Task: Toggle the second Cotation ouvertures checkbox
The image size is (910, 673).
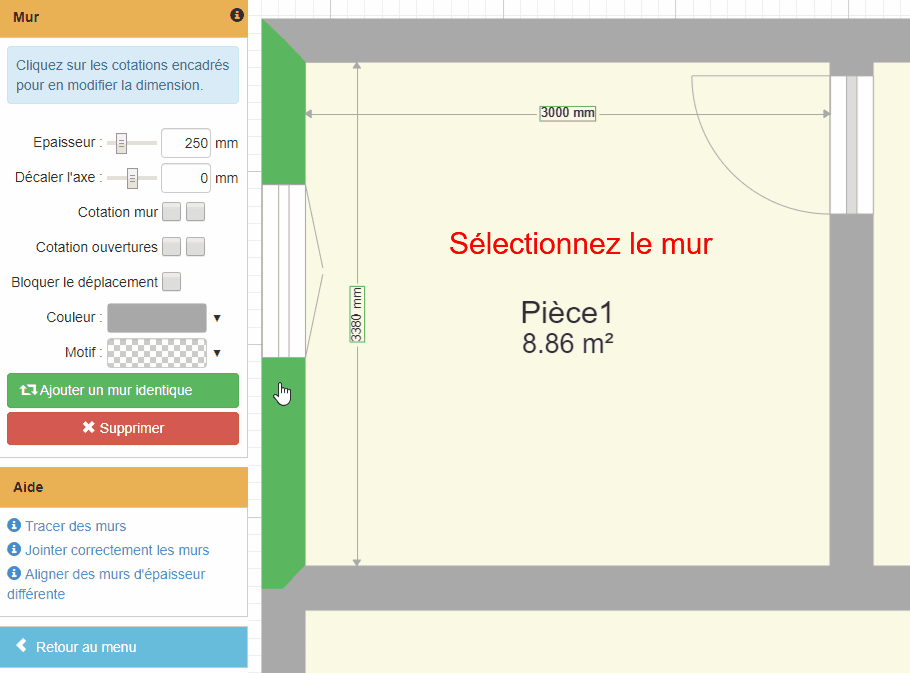Action: tap(196, 247)
